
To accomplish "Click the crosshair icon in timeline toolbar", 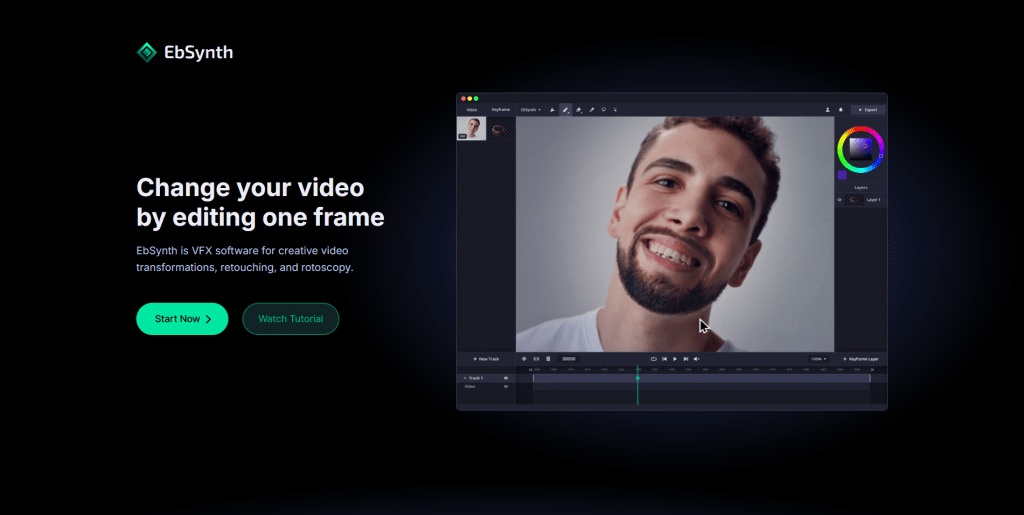I will (x=524, y=359).
